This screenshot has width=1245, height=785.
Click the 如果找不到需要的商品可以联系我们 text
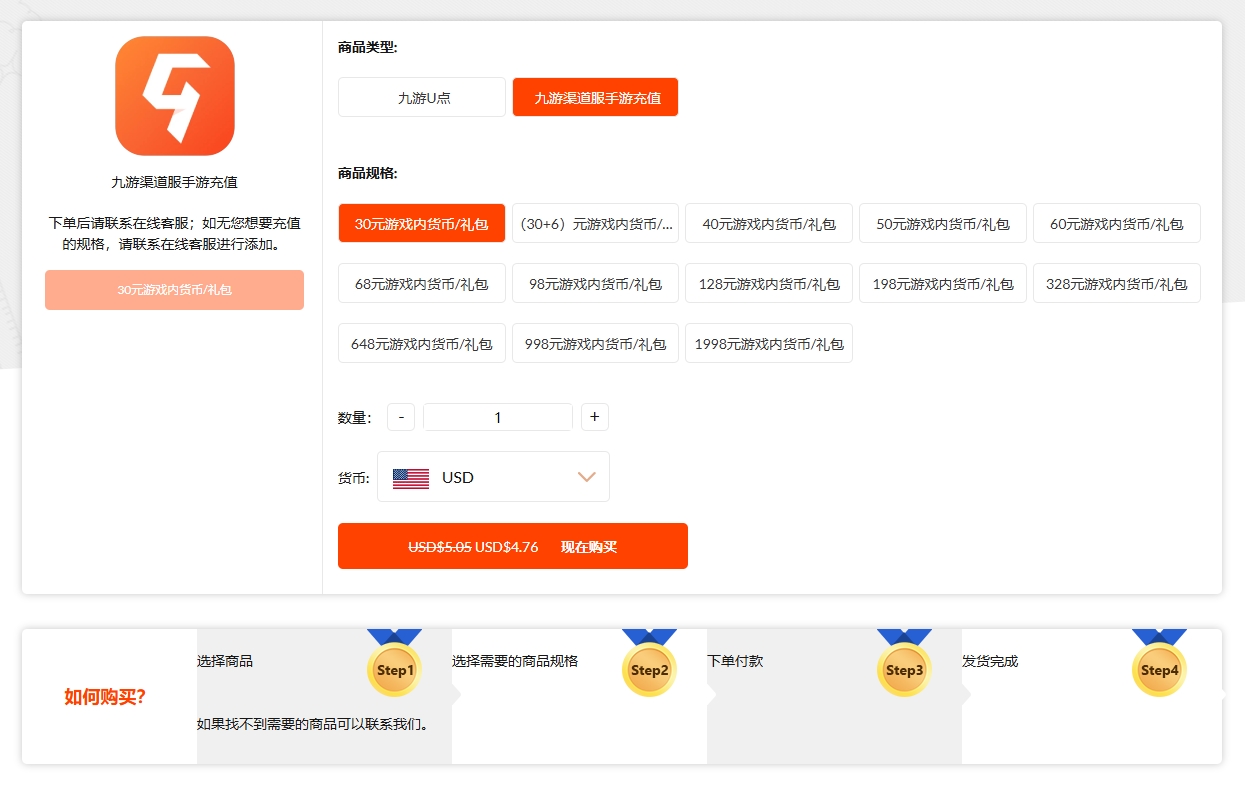313,724
